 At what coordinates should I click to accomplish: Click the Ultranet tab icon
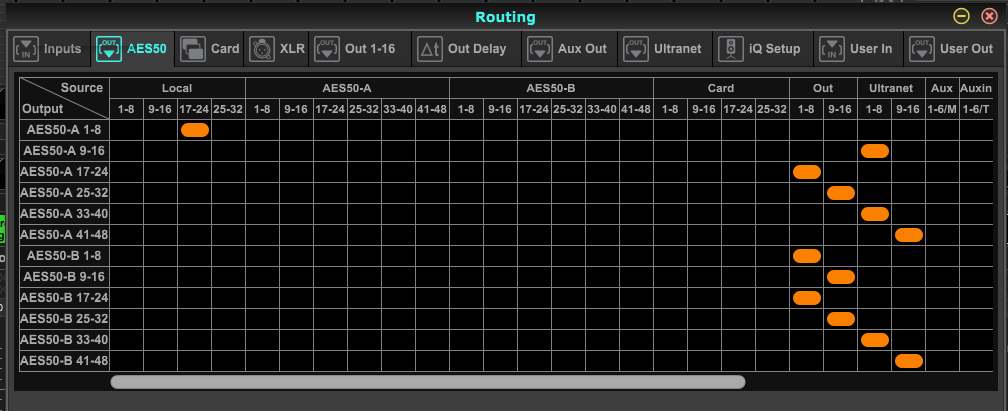click(x=636, y=49)
